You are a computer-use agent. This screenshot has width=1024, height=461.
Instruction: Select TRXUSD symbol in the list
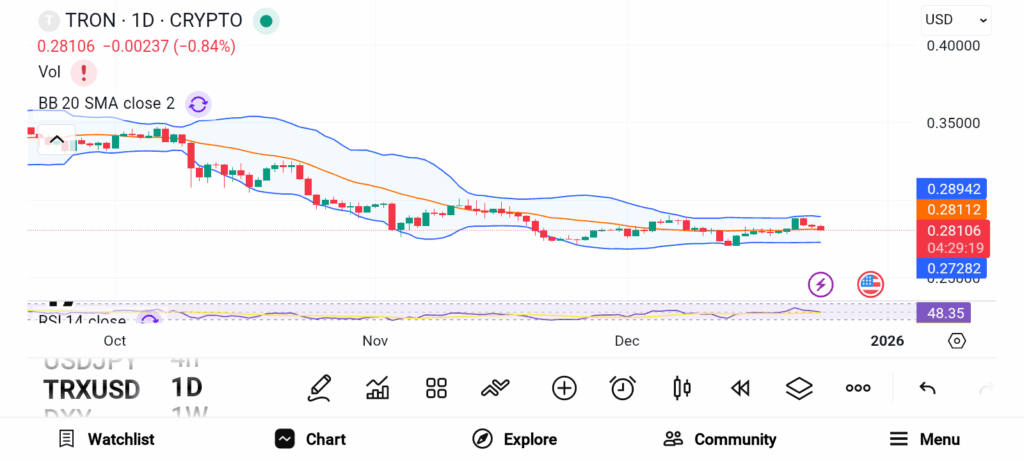tap(91, 389)
